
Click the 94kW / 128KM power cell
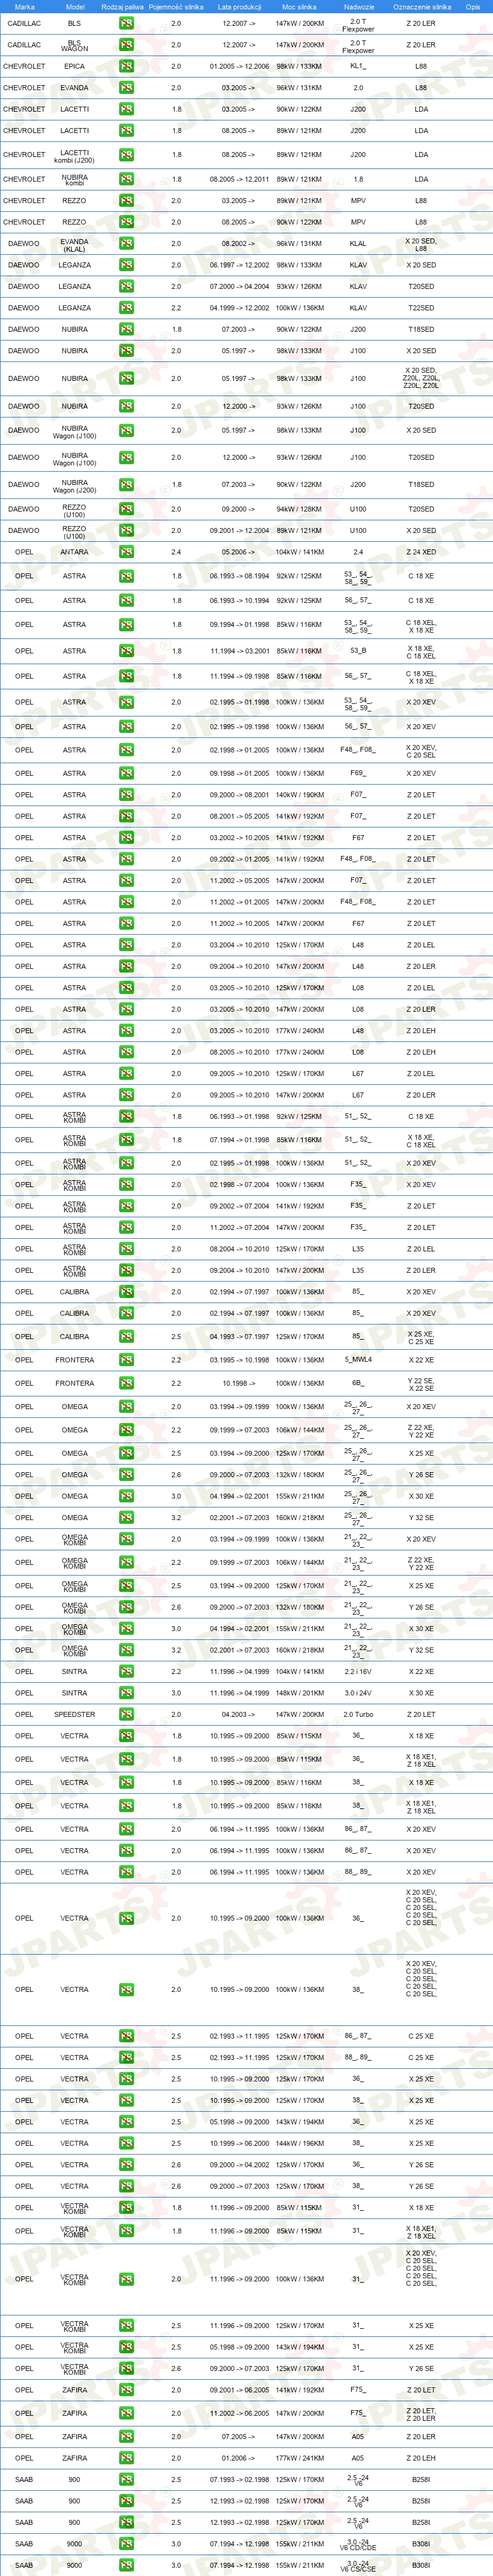coord(299,509)
